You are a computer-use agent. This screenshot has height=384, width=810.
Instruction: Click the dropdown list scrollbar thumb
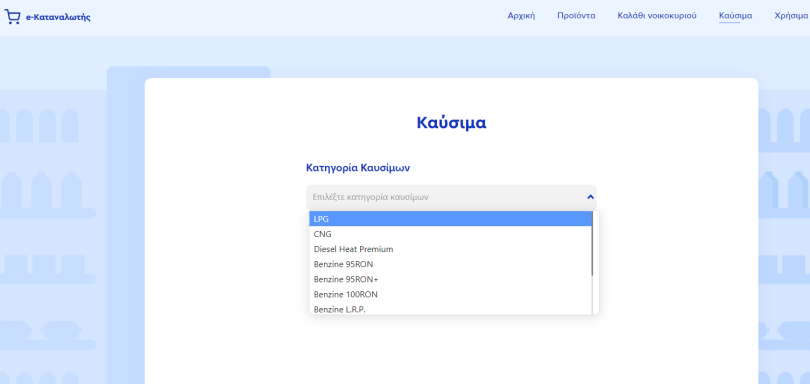(592, 243)
